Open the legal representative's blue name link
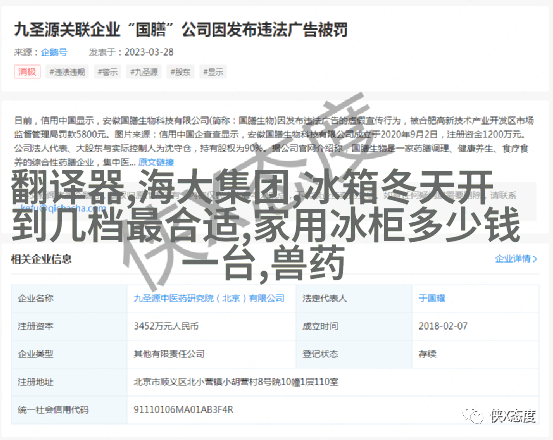The width and height of the screenshot is (553, 440). (432, 298)
